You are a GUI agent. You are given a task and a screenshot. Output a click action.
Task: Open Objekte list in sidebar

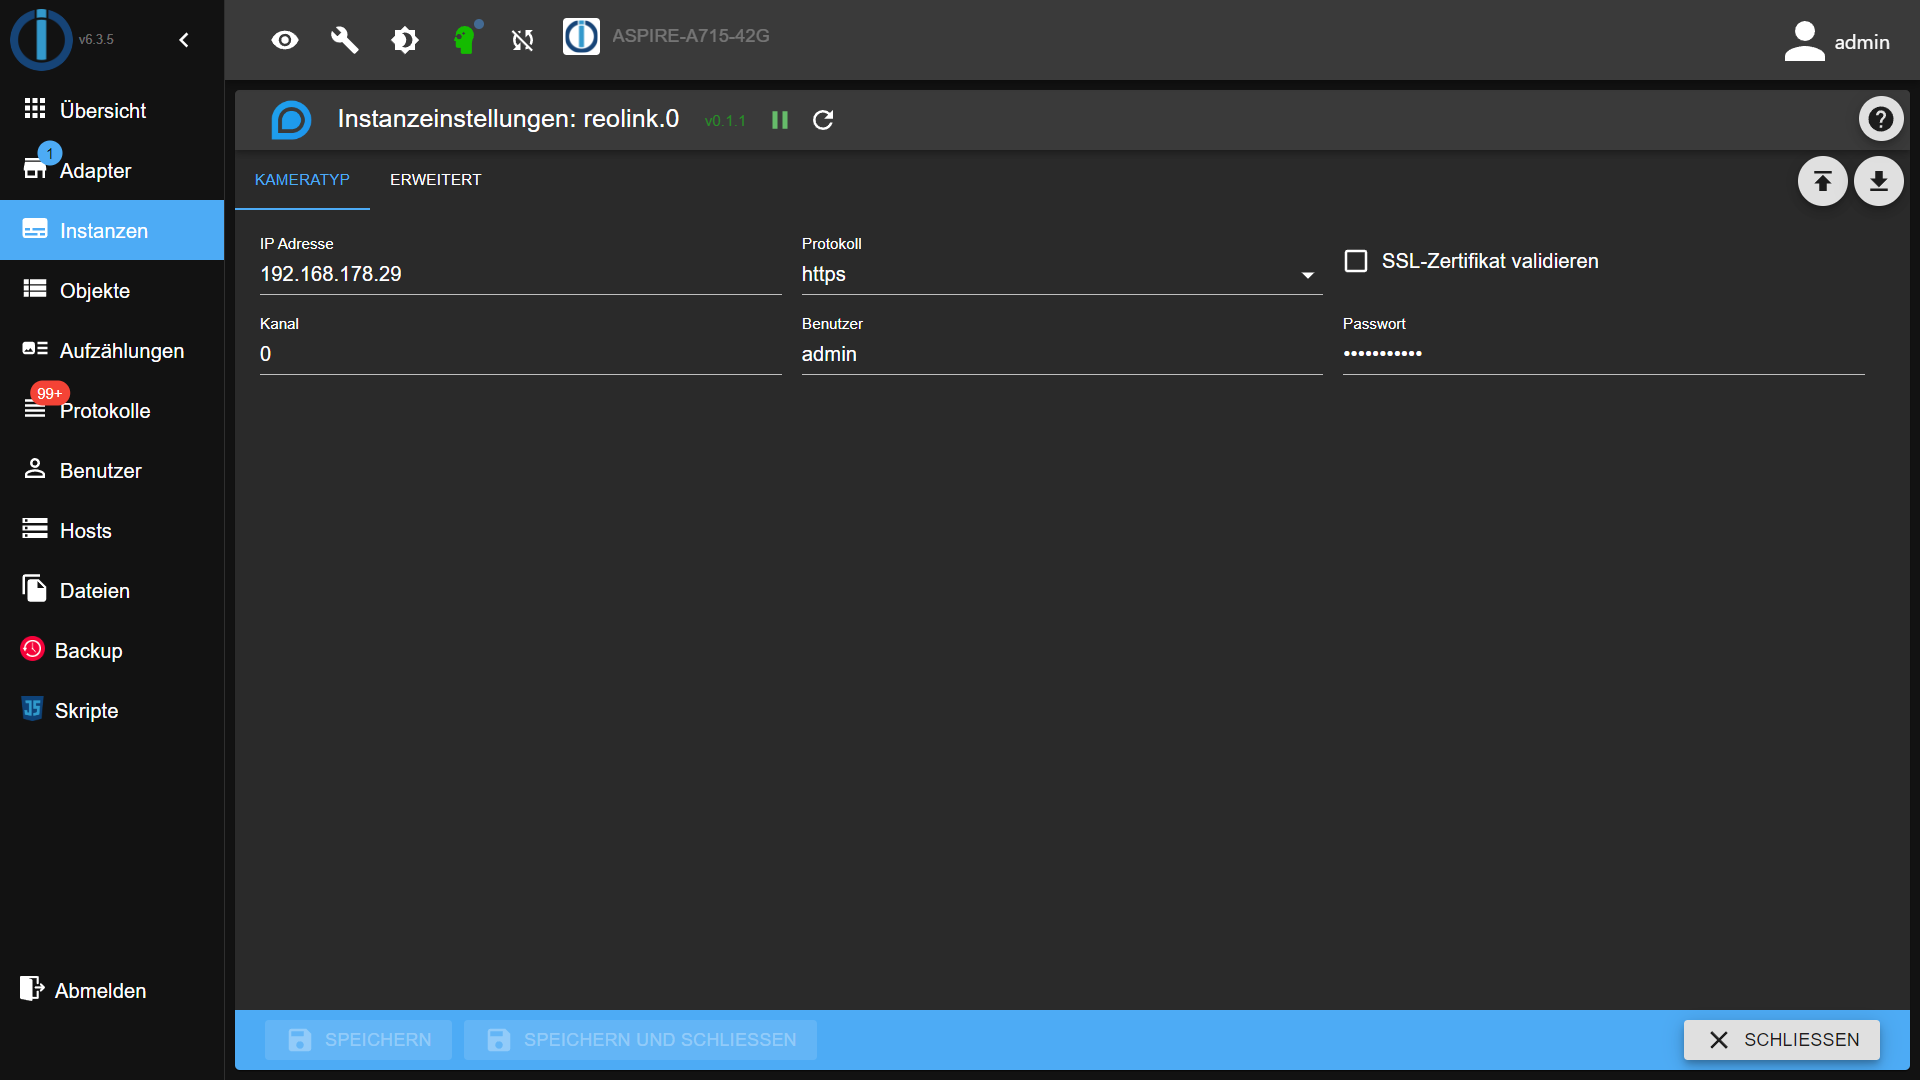pyautogui.click(x=112, y=290)
